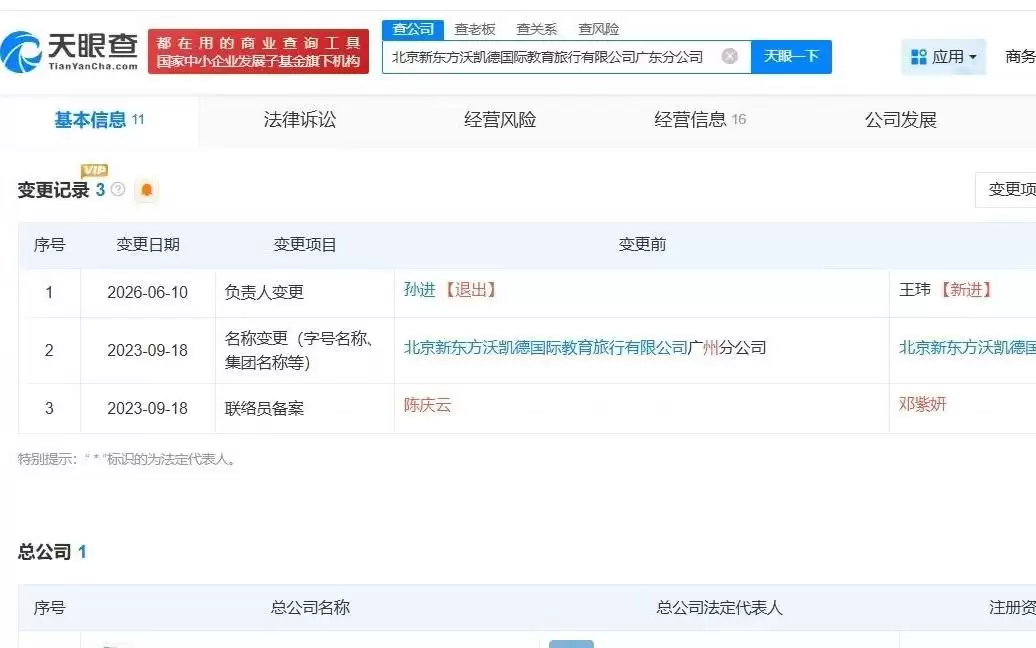Click the 【退出】 tag beside 孙进
Viewport: 1036px width, 648px height.
pos(471,289)
